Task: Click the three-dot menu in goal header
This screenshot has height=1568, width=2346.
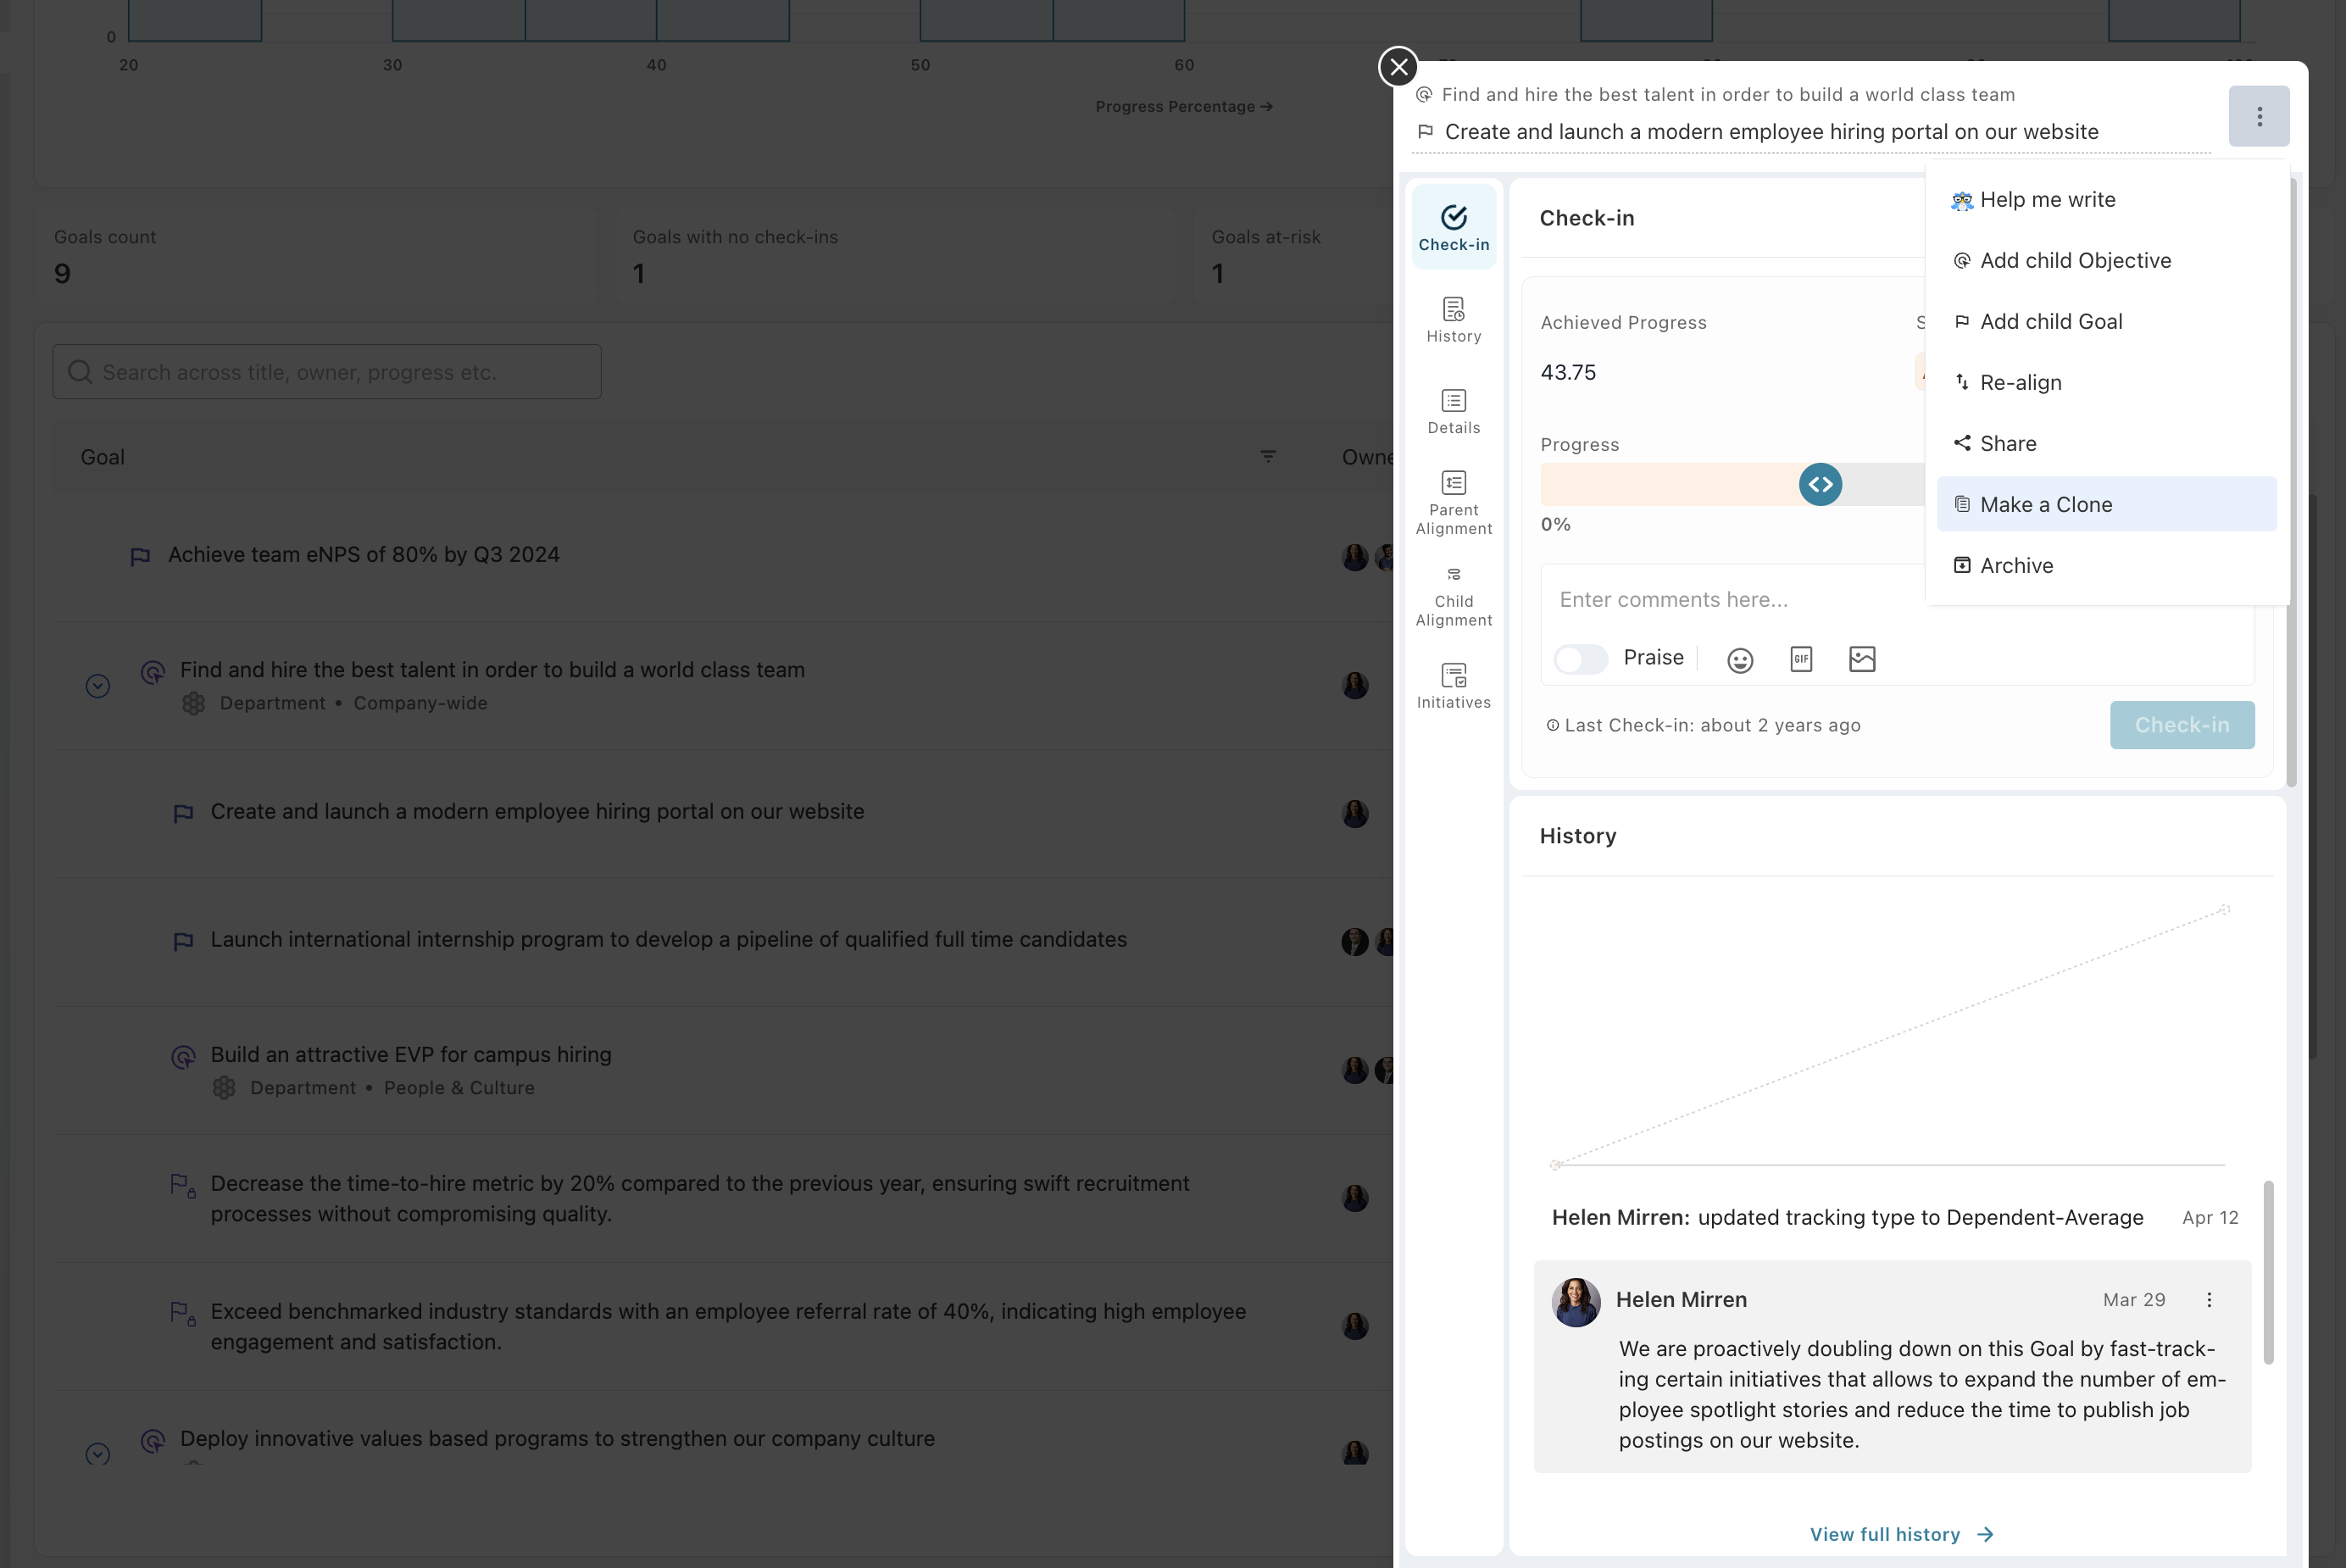Action: coord(2259,117)
